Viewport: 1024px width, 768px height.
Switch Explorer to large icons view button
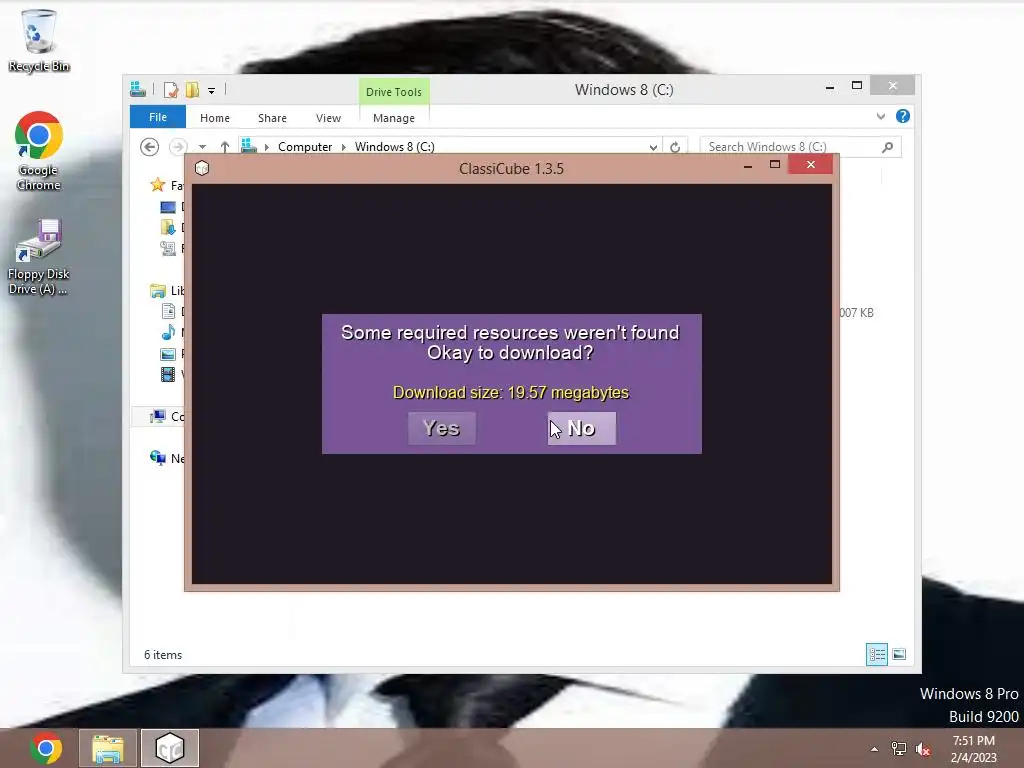[899, 654]
